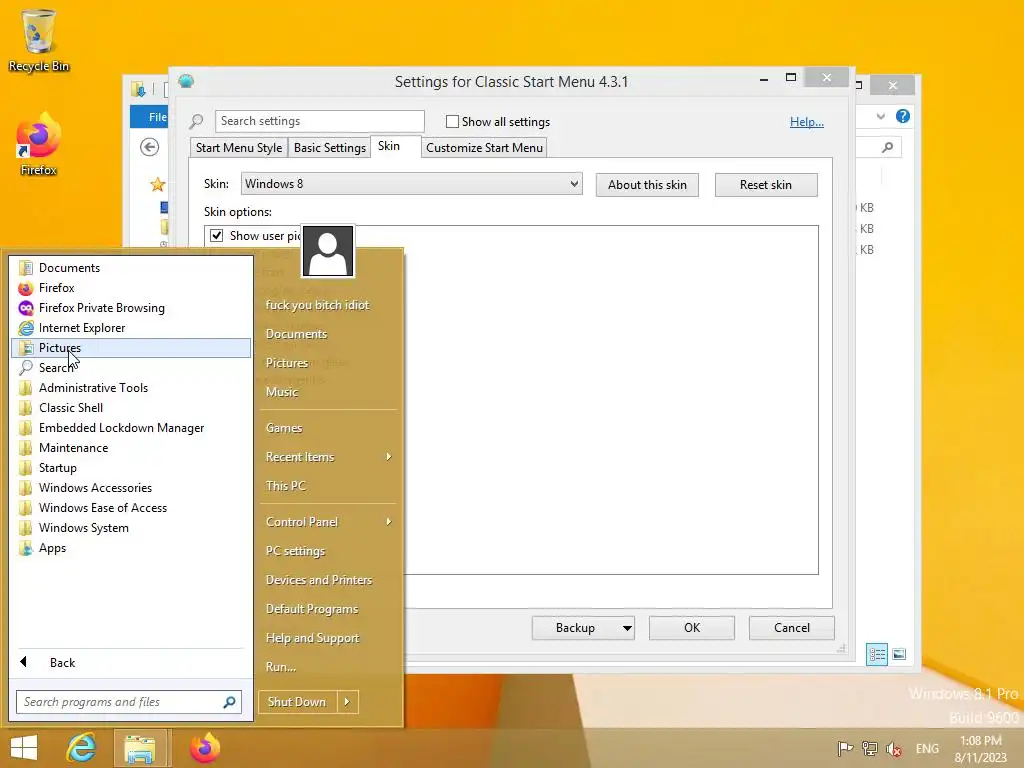Screen dimensions: 1024x768
Task: Click the user picture in start menu
Action: click(328, 251)
